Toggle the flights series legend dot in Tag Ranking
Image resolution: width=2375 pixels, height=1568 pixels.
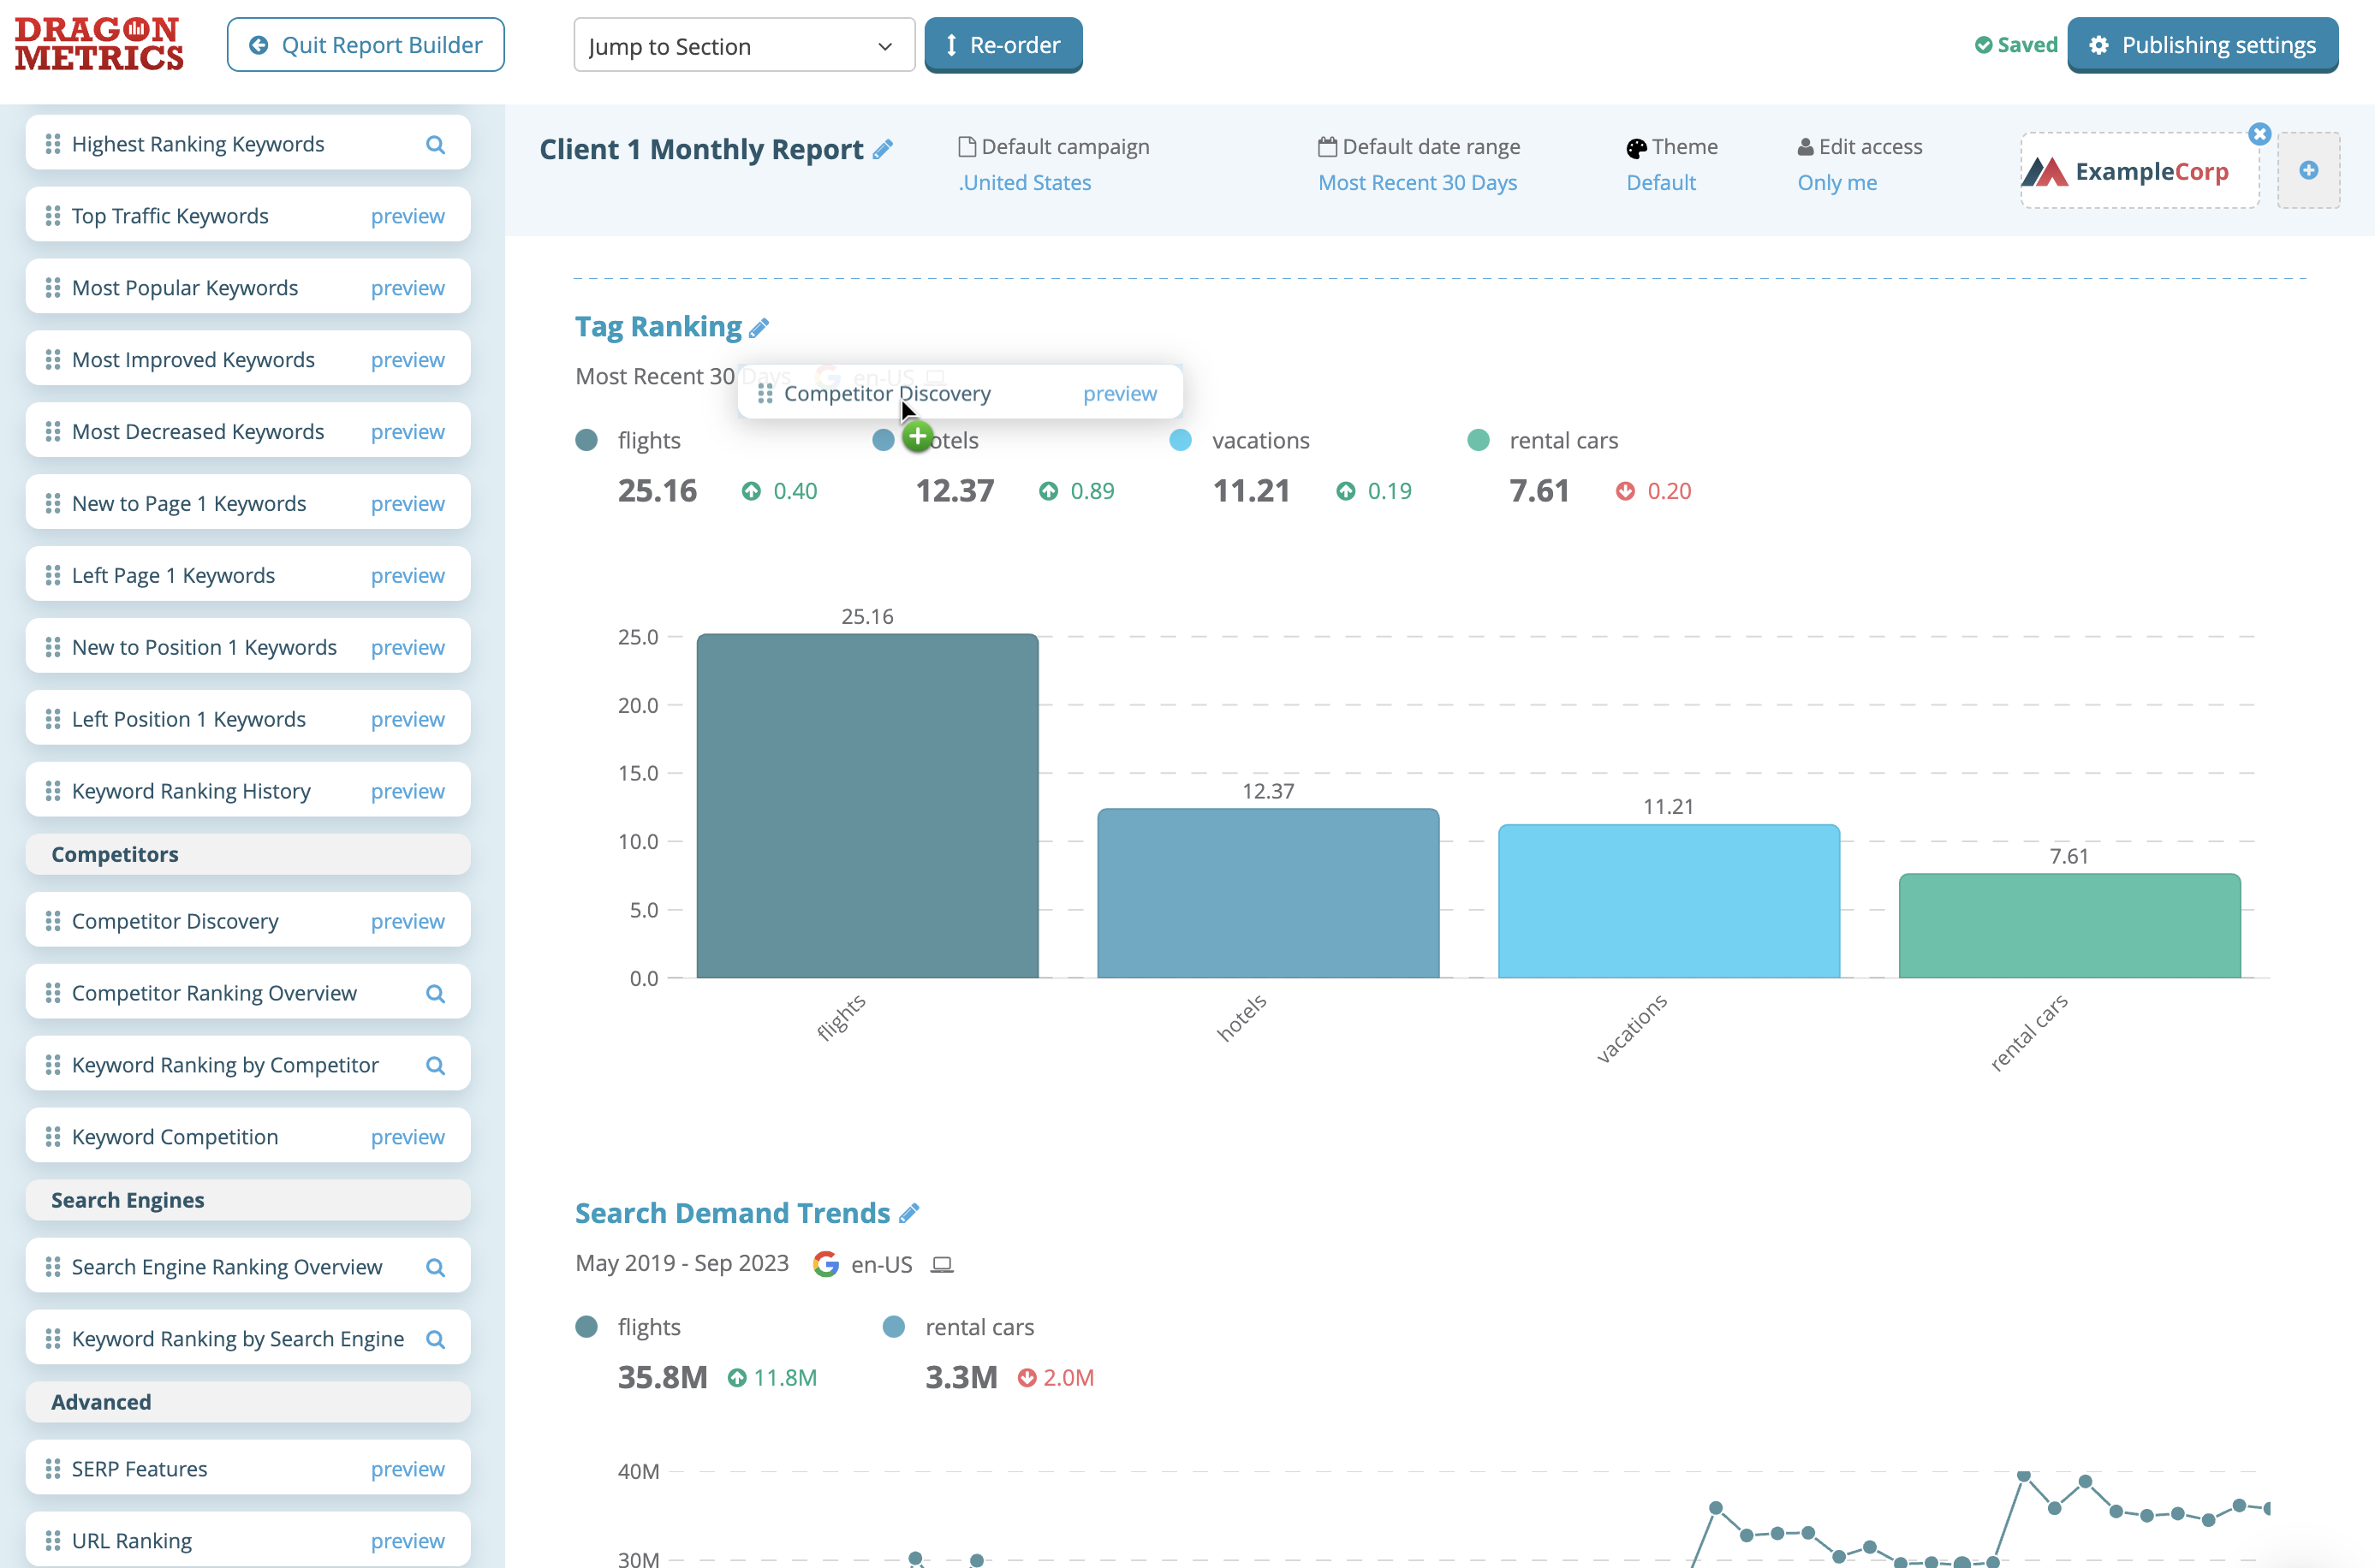click(x=587, y=441)
